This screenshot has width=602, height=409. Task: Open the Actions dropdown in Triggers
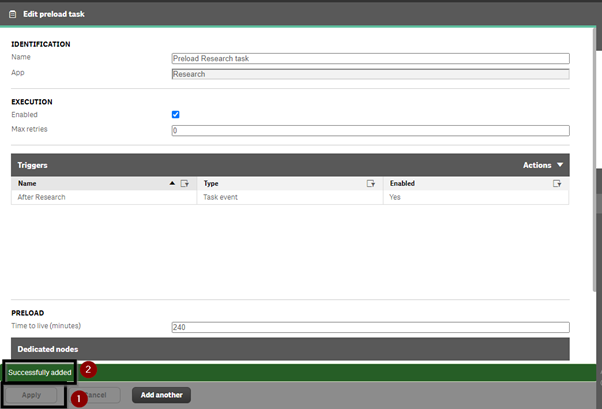click(543, 165)
